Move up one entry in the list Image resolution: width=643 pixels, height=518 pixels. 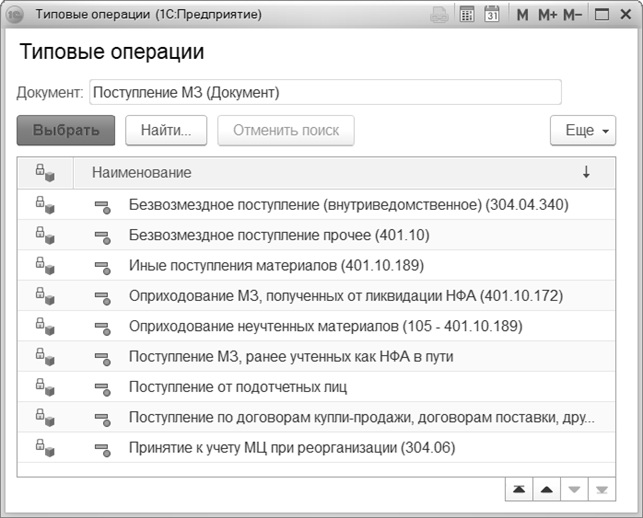click(546, 489)
